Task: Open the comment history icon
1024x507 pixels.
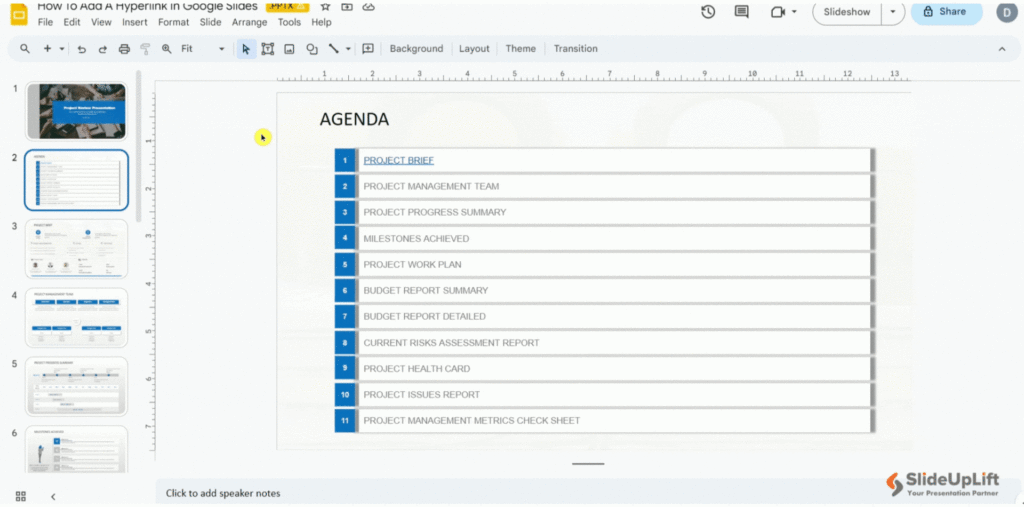Action: pyautogui.click(x=741, y=12)
